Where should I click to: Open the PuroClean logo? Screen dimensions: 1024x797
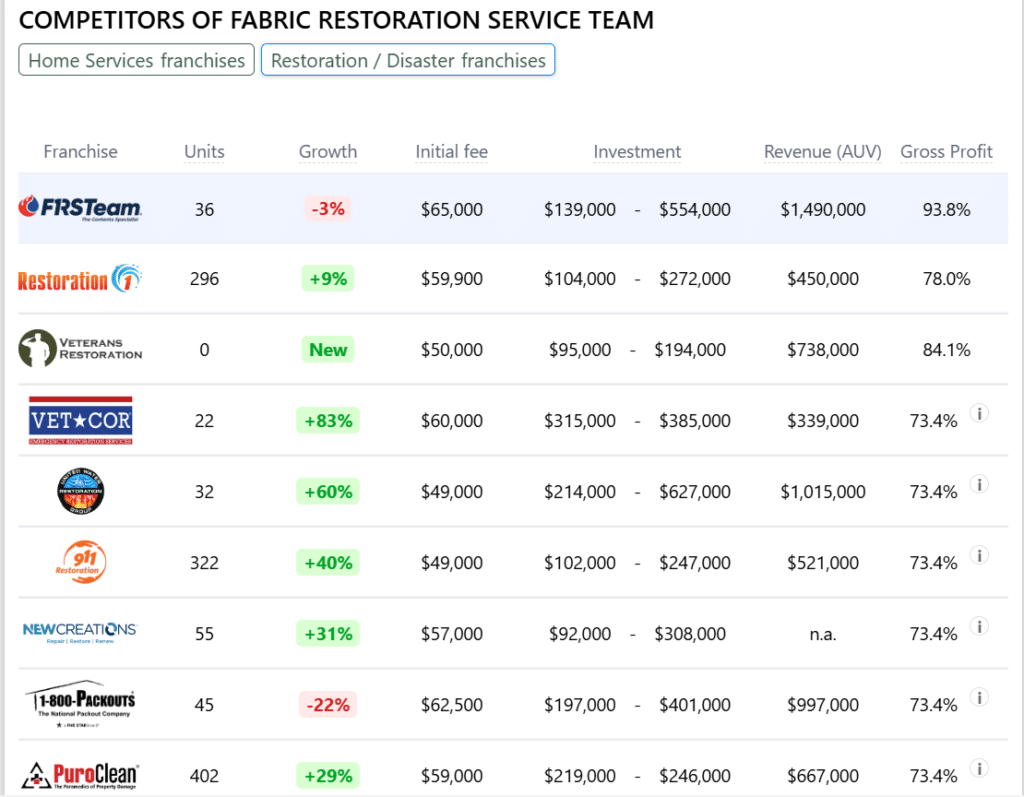click(80, 775)
